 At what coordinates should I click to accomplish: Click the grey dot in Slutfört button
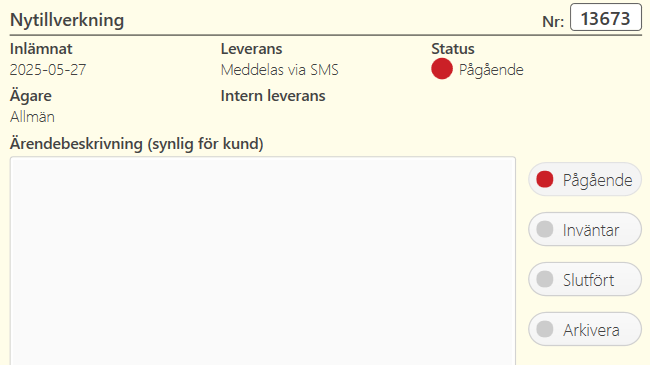pyautogui.click(x=545, y=279)
